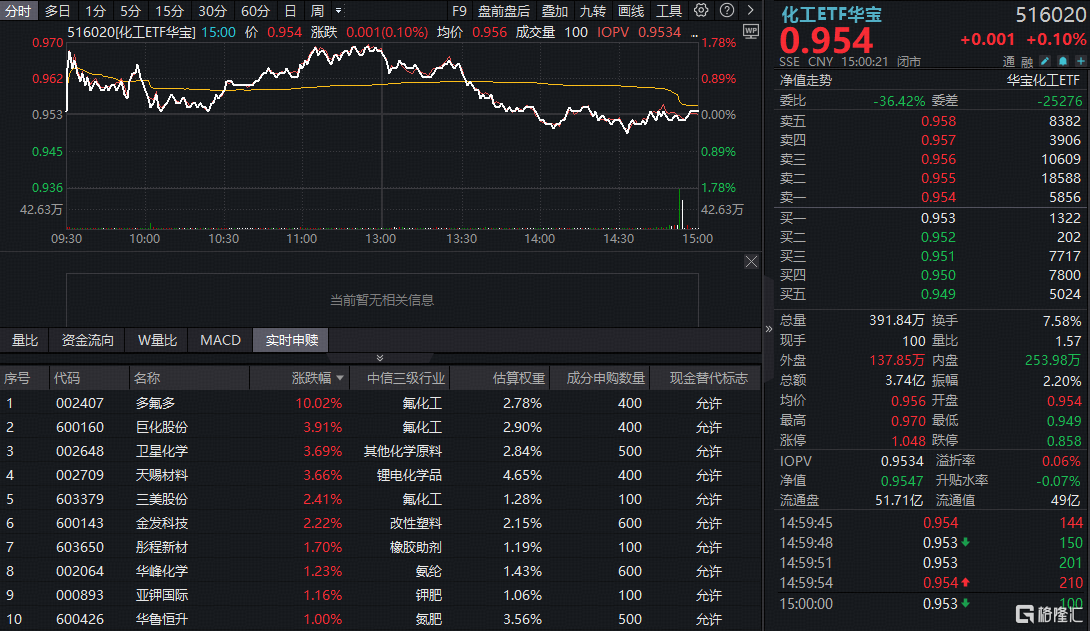This screenshot has width=1090, height=631.
Task: Click the 14:59:54 trade tick row
Action: [x=931, y=582]
